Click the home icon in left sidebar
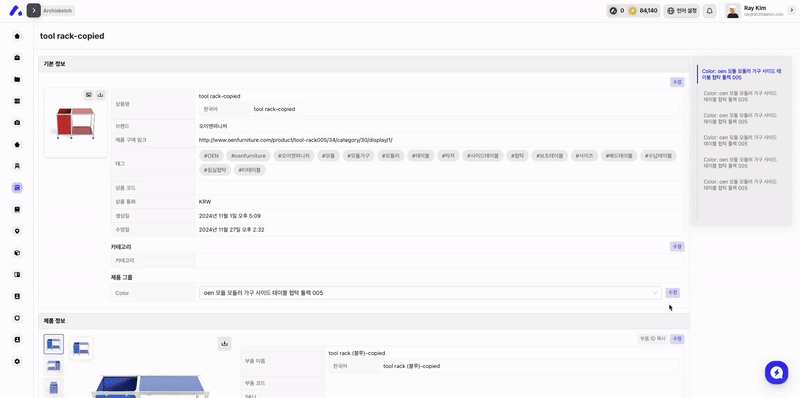Image resolution: width=800 pixels, height=398 pixels. click(x=17, y=36)
